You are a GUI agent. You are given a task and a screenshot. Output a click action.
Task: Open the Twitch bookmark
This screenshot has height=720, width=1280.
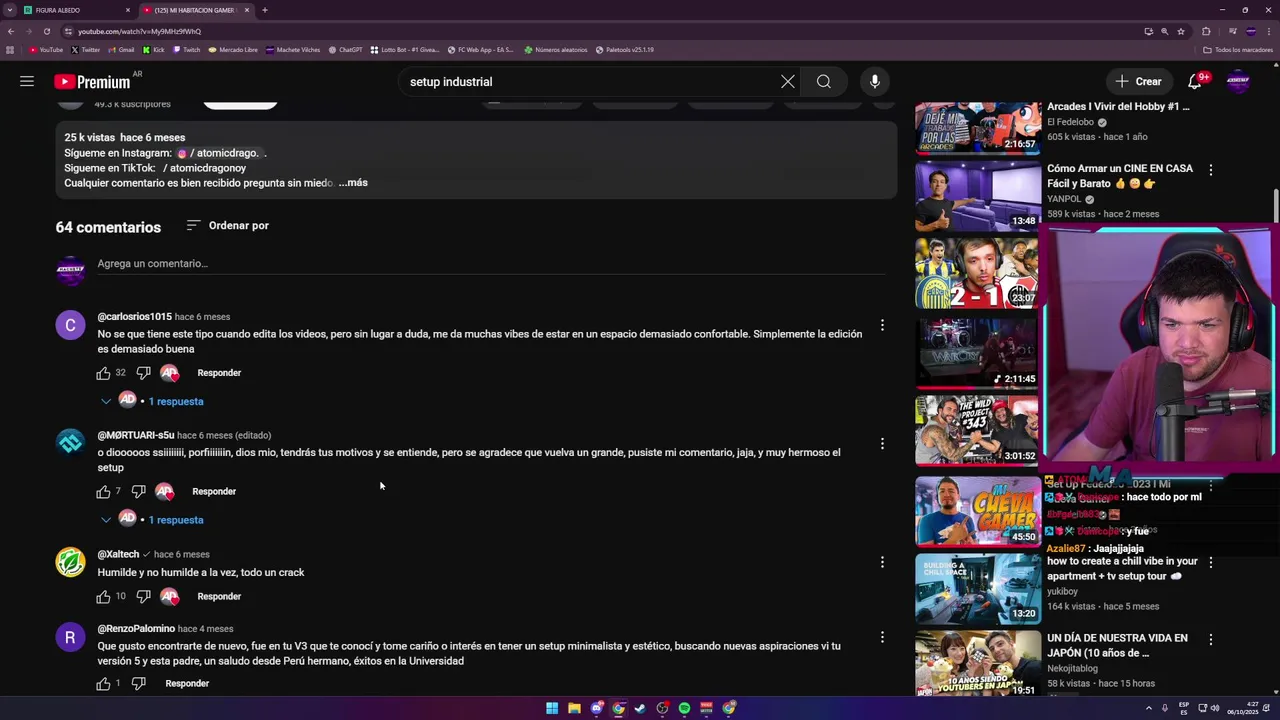click(187, 50)
